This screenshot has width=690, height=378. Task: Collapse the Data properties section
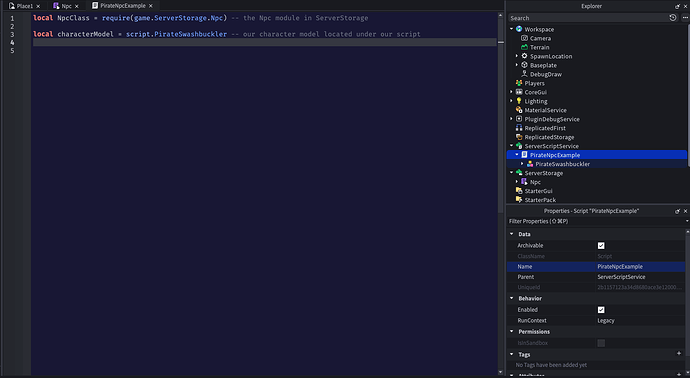(512, 234)
